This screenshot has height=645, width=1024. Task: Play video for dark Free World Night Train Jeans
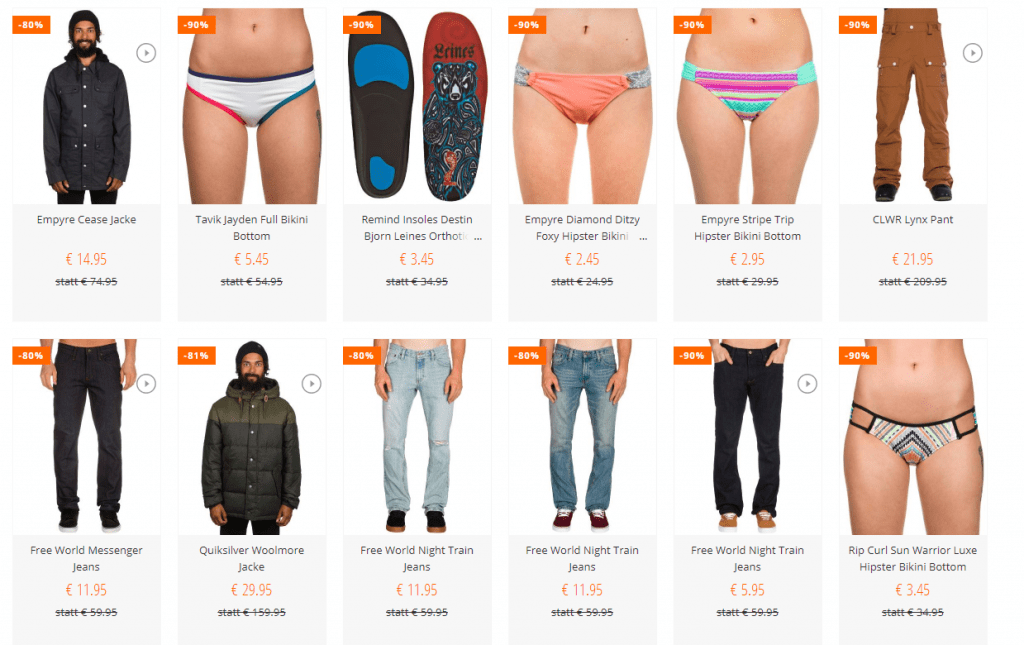807,384
